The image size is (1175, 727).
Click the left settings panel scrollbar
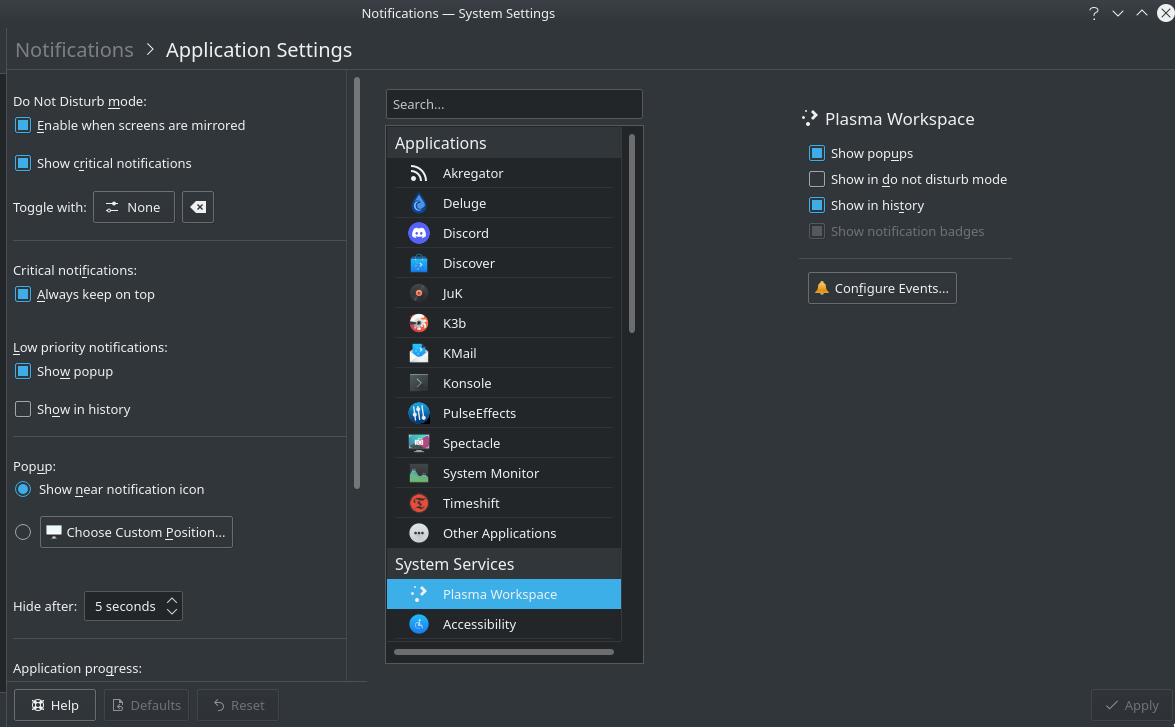pyautogui.click(x=357, y=283)
